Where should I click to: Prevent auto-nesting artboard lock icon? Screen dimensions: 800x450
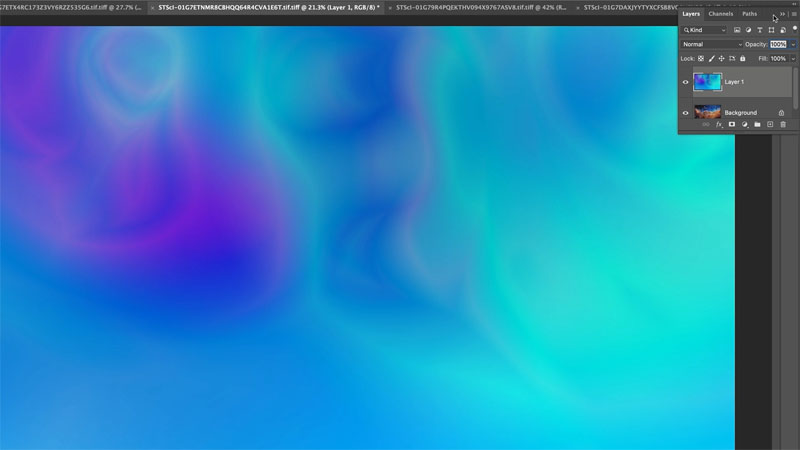coord(732,59)
